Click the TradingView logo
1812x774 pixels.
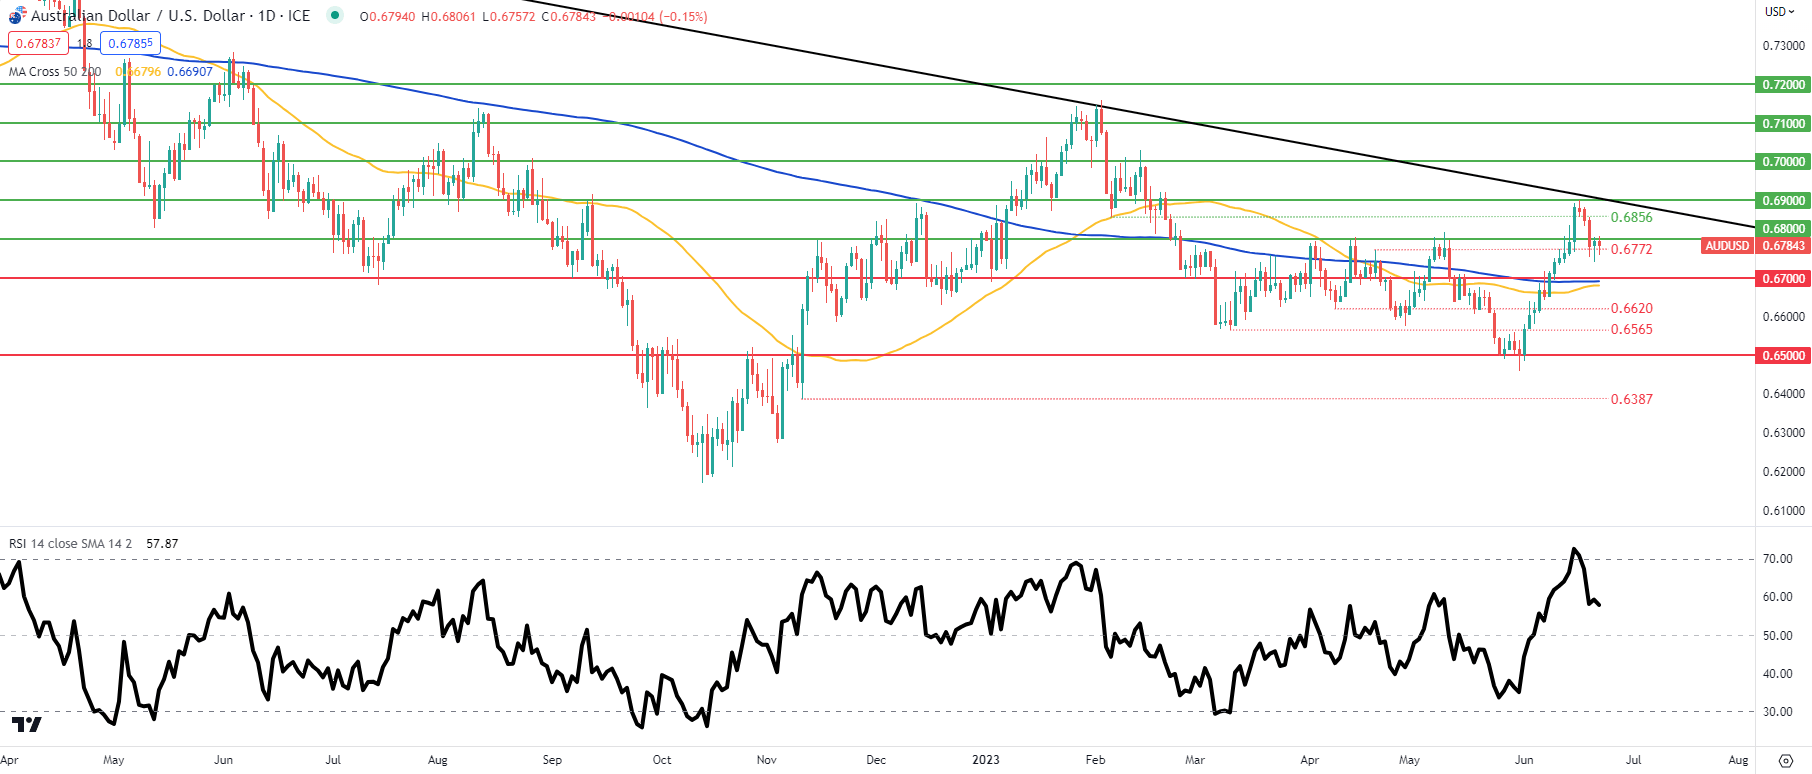pos(27,724)
